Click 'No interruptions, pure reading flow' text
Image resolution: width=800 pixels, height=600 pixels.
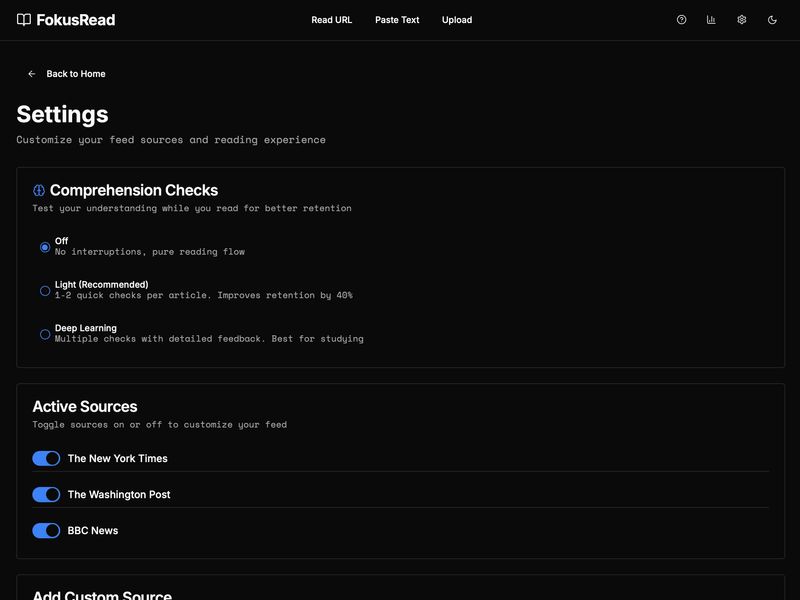(x=149, y=252)
